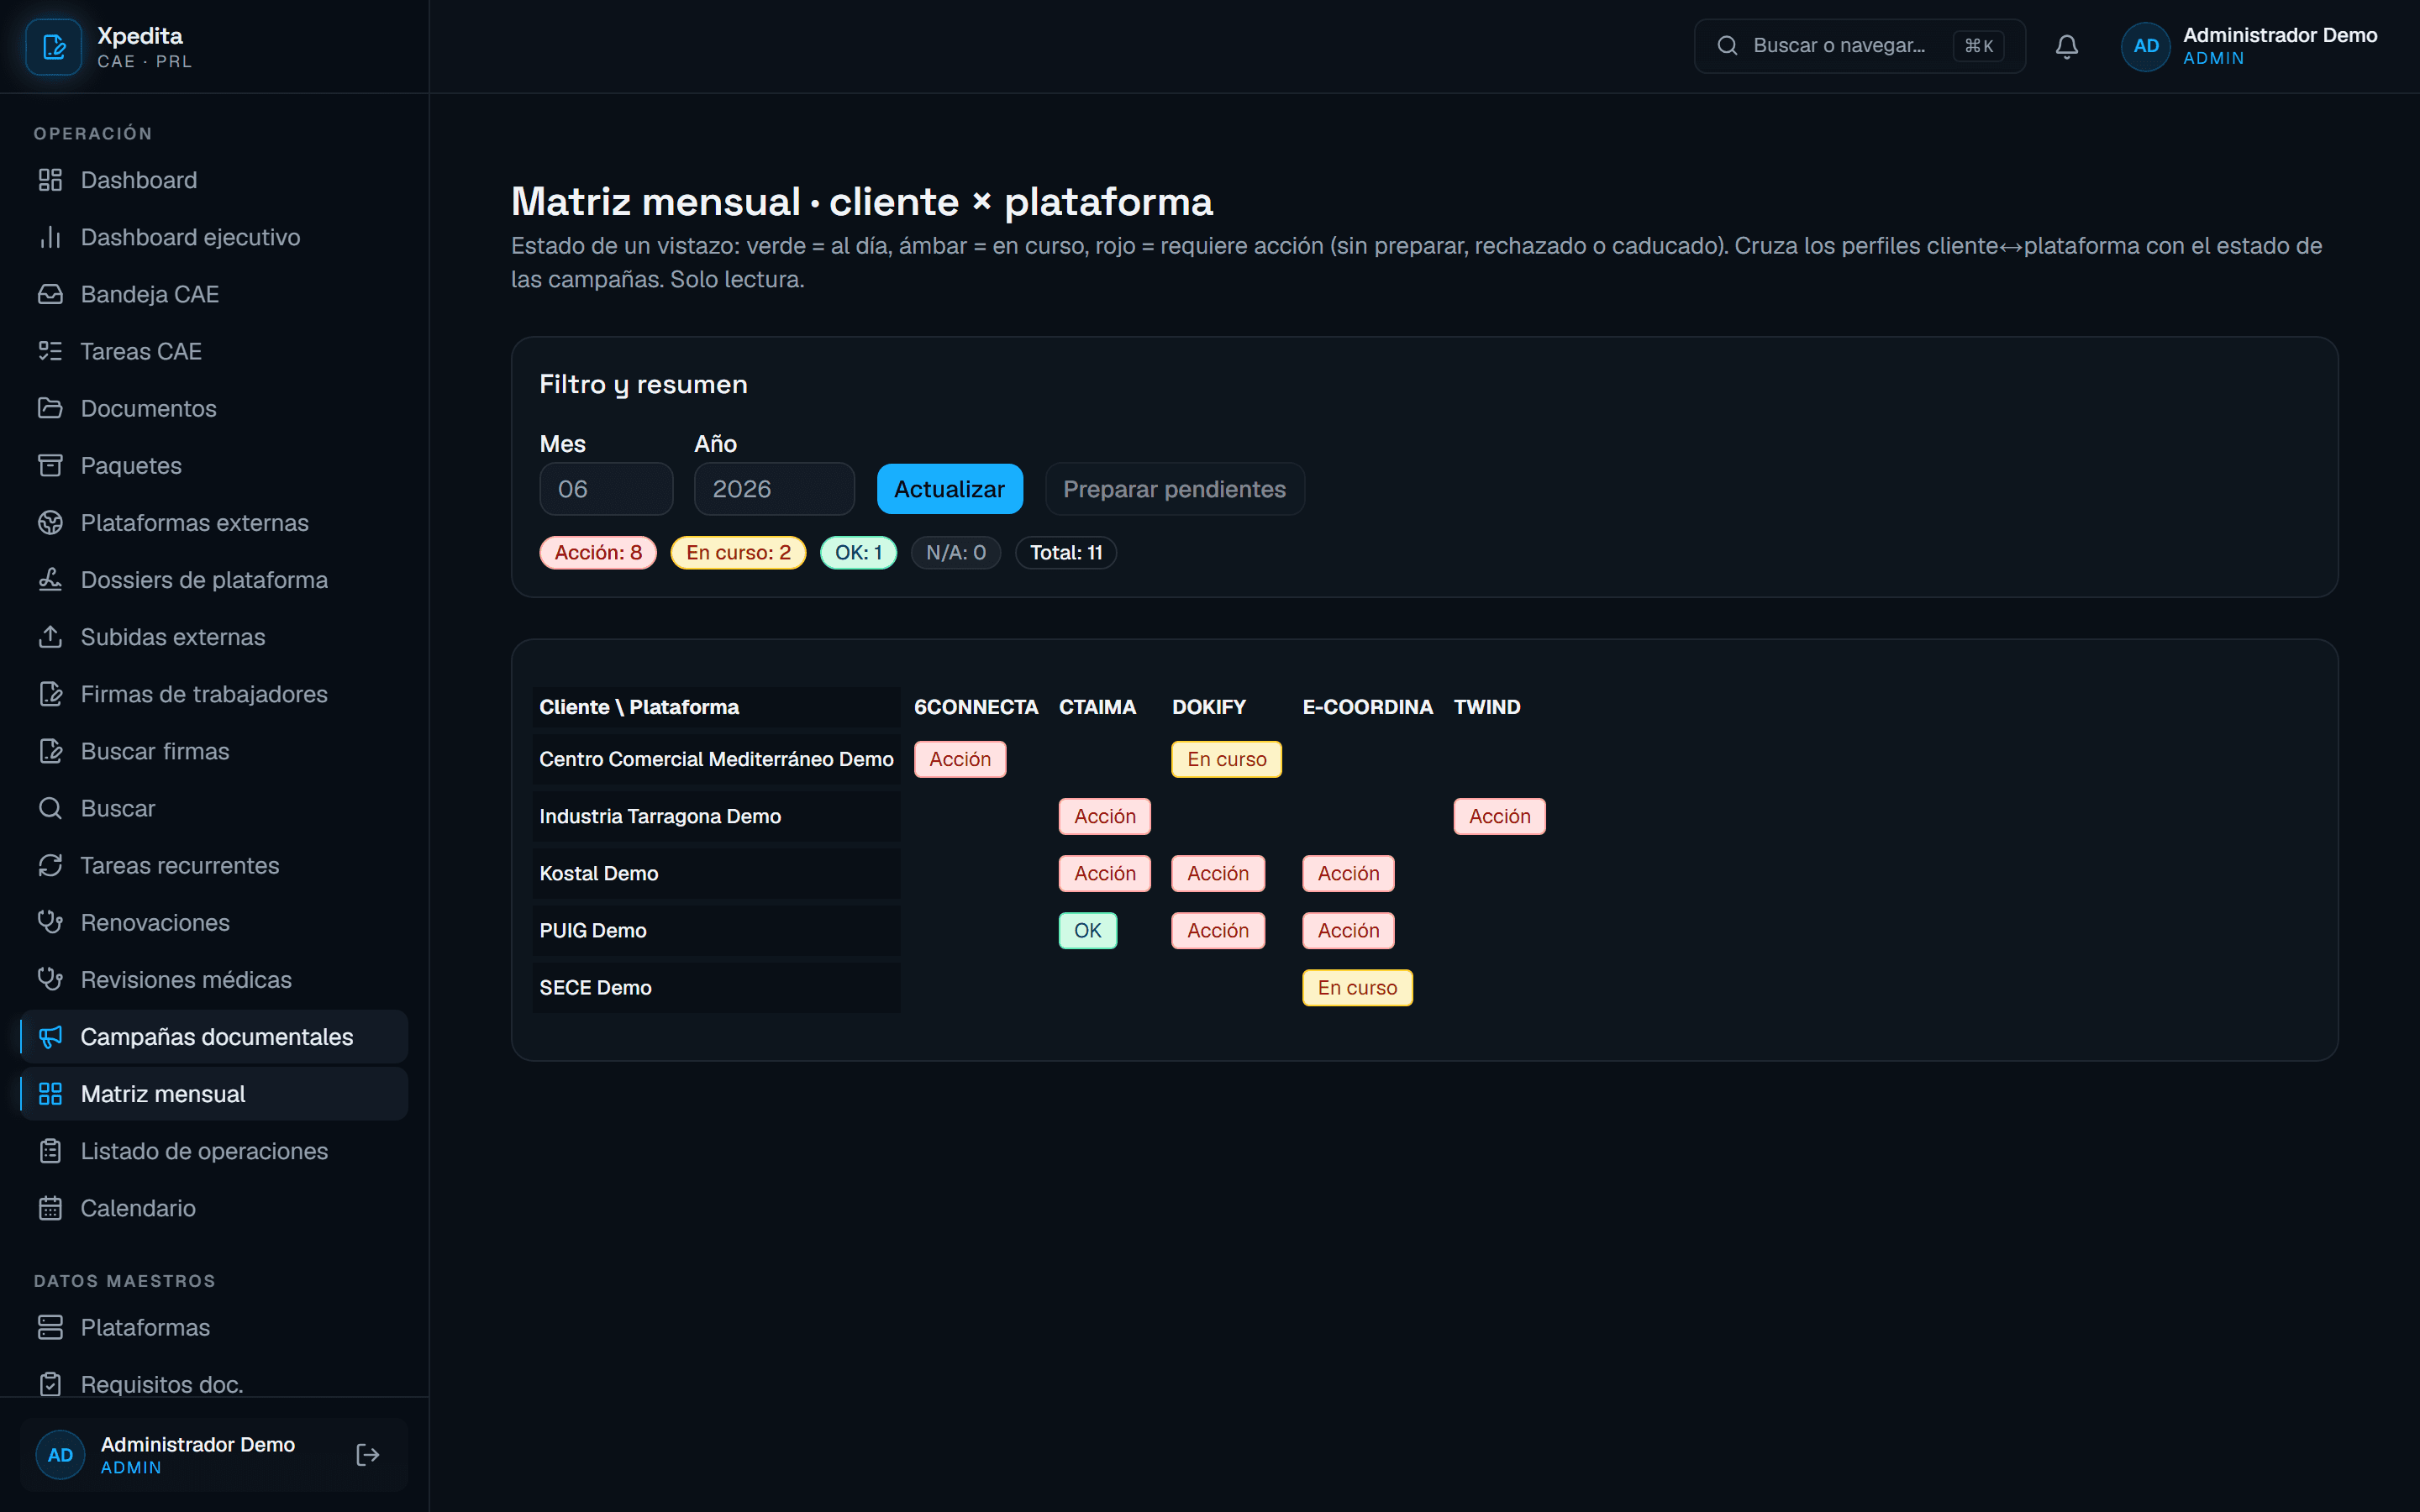The image size is (2420, 1512).
Task: Click the Listado de operaciones clipboard icon
Action: [50, 1151]
